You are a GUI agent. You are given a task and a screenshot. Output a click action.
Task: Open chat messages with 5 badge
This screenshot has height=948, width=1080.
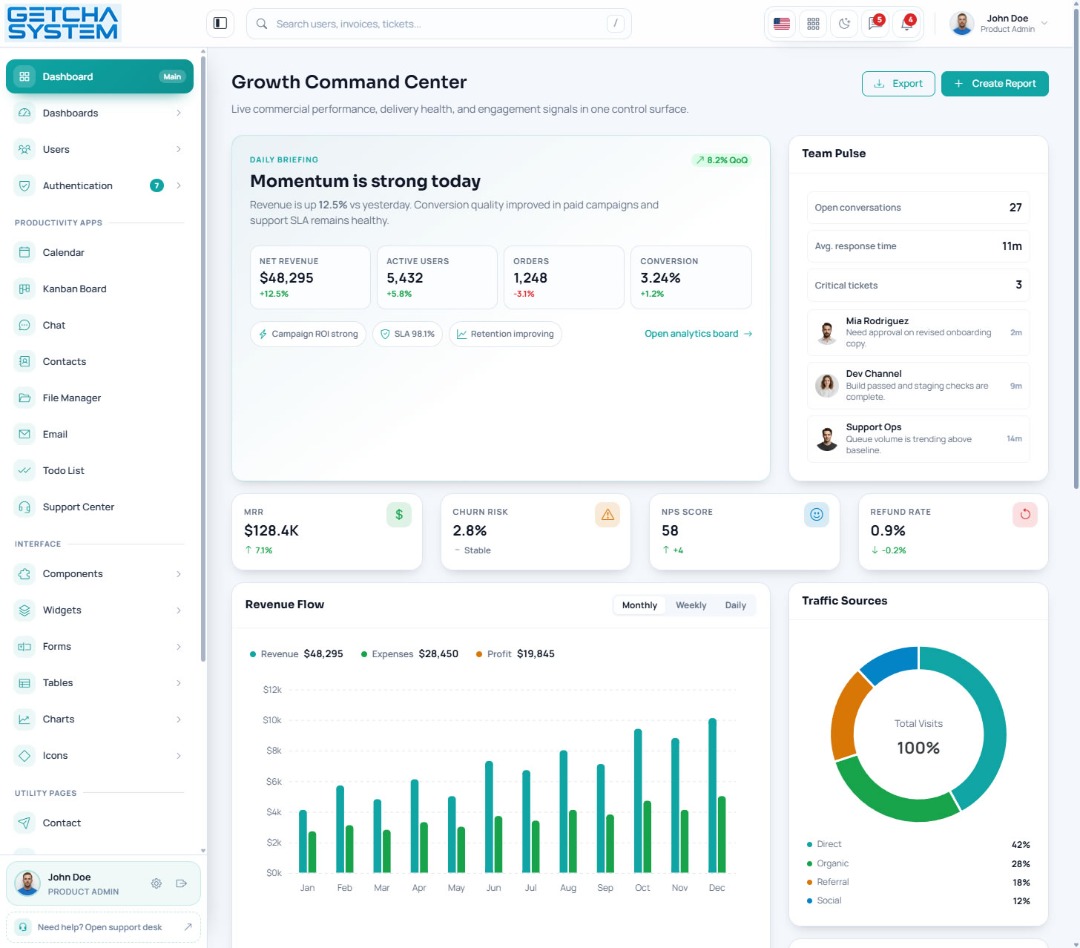875,24
